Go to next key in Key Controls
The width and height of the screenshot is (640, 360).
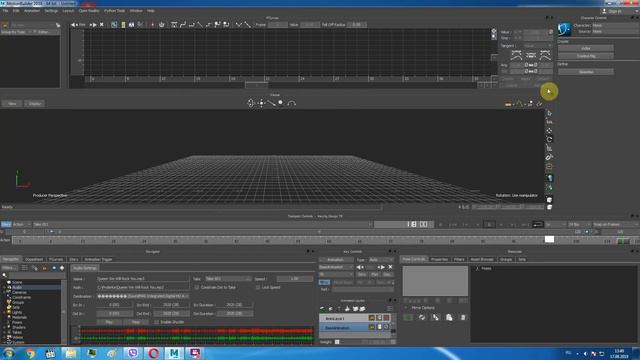coord(381,267)
